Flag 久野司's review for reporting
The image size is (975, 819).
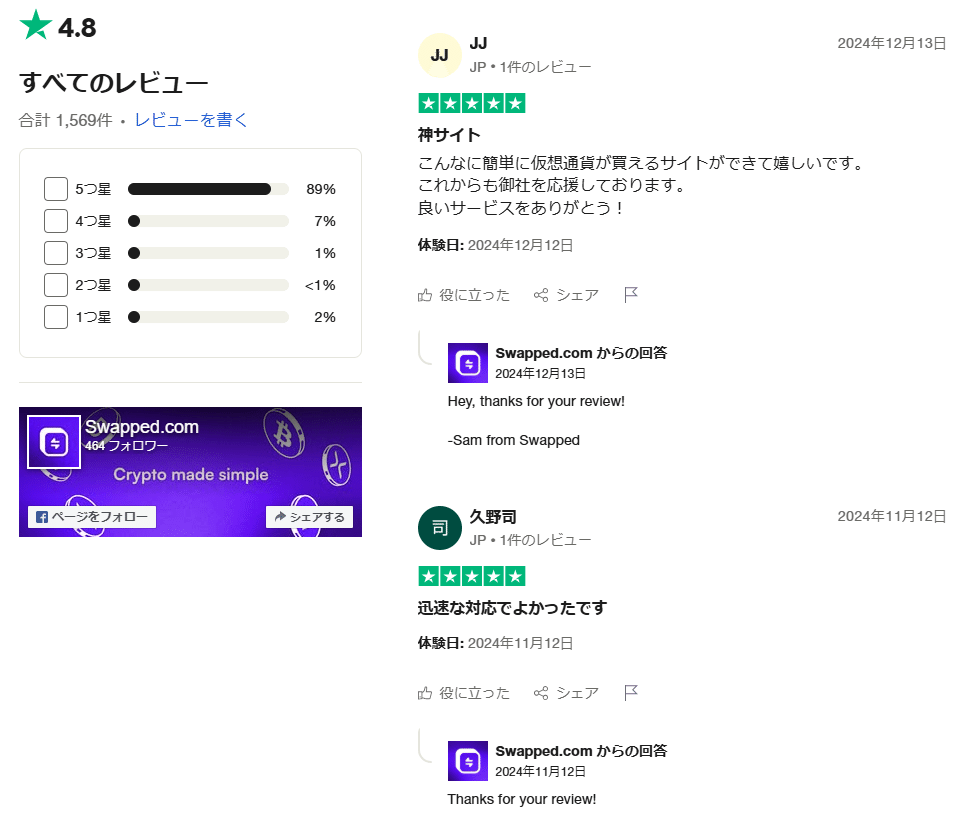pos(630,691)
